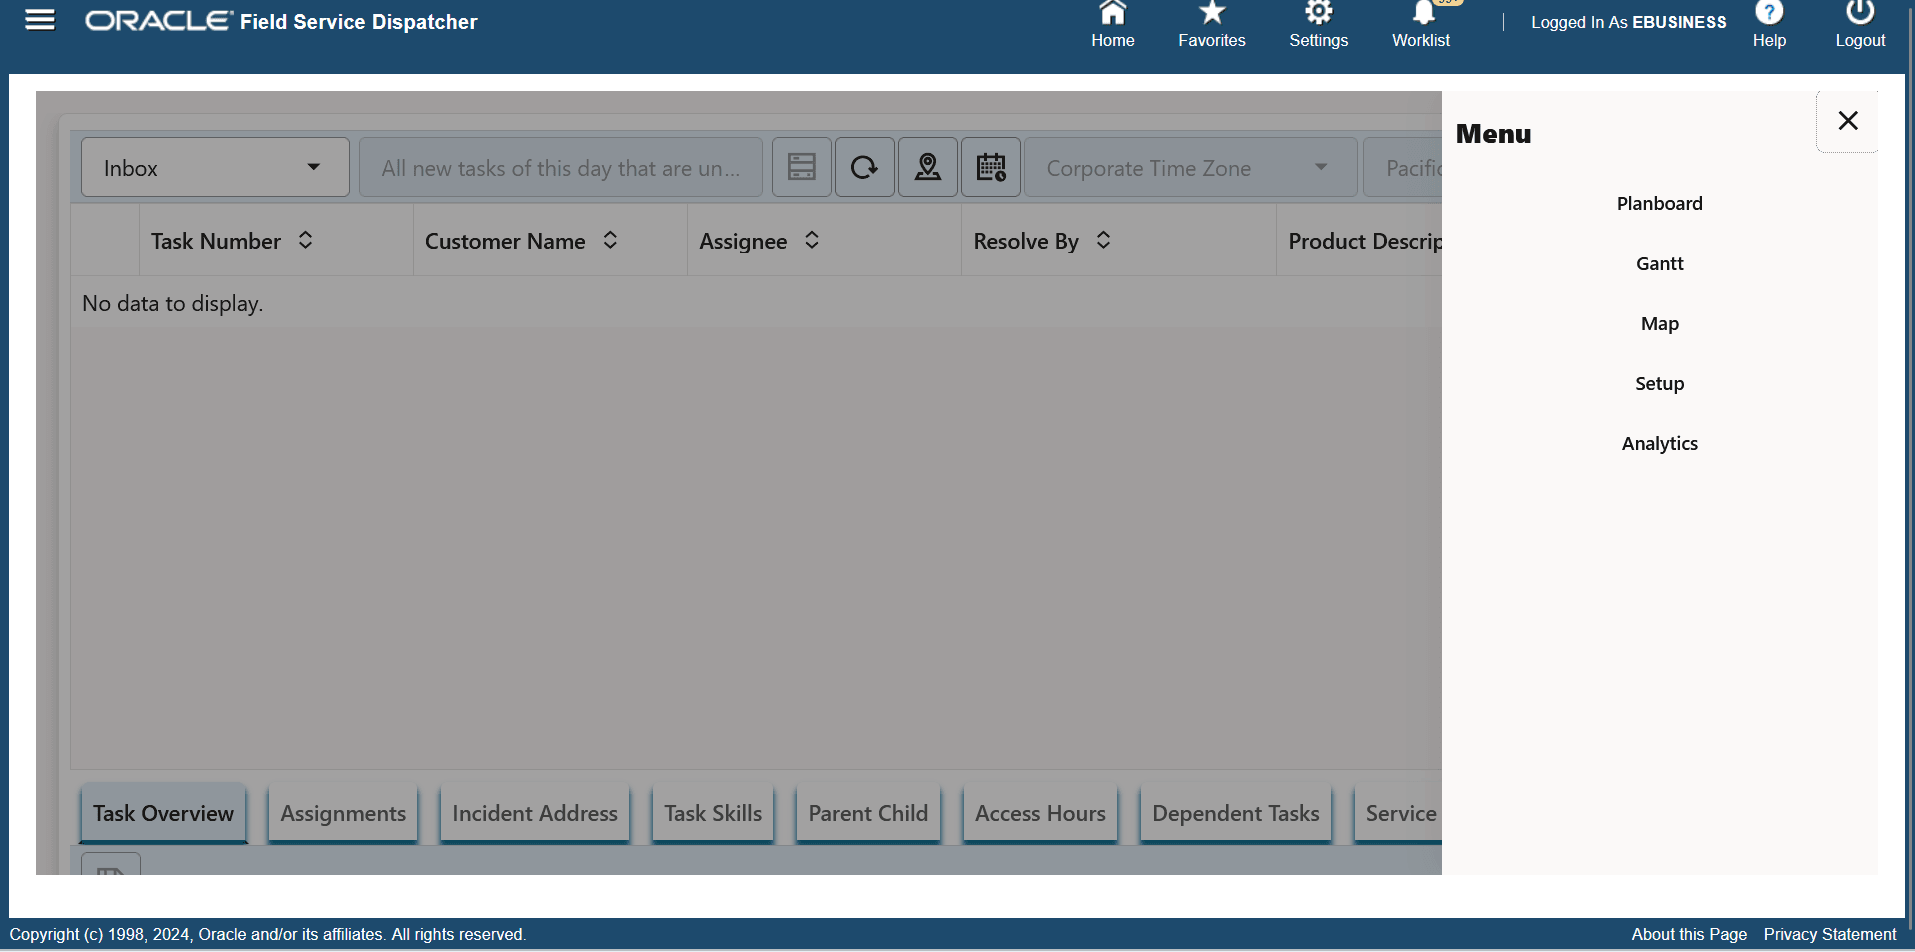Toggle sorting on the Task Number column
This screenshot has height=952, width=1915.
coord(305,240)
